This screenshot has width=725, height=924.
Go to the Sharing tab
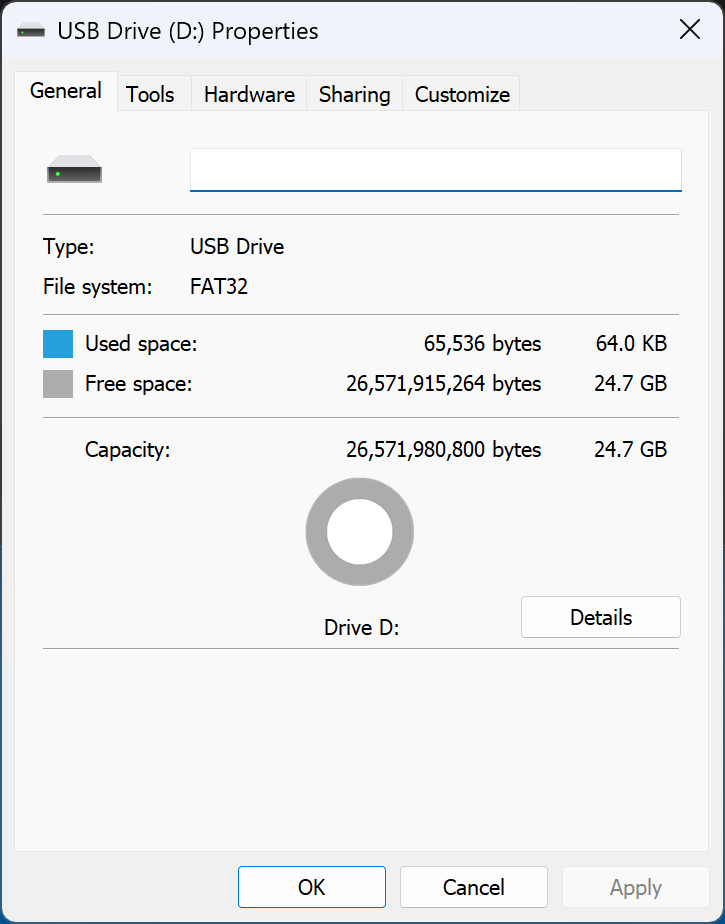pos(354,95)
